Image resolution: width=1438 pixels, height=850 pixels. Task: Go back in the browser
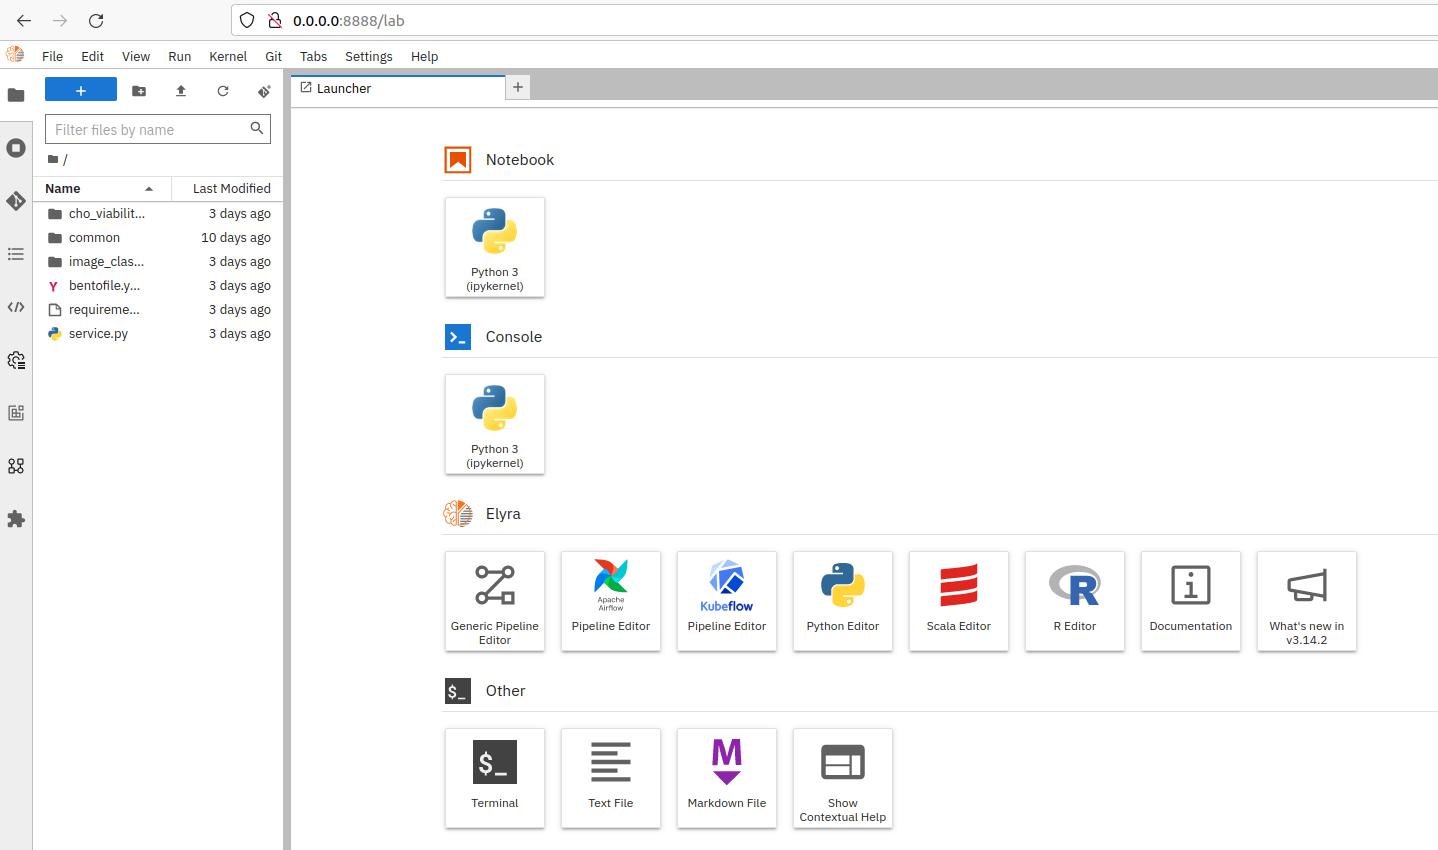pyautogui.click(x=24, y=20)
